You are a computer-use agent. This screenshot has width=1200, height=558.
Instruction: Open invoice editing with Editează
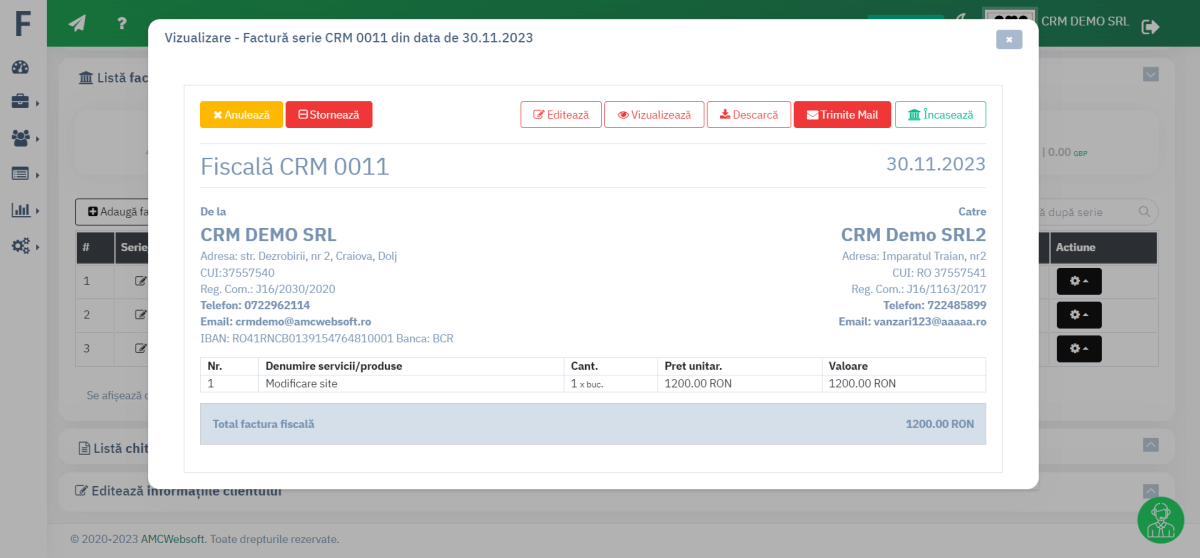click(x=561, y=115)
